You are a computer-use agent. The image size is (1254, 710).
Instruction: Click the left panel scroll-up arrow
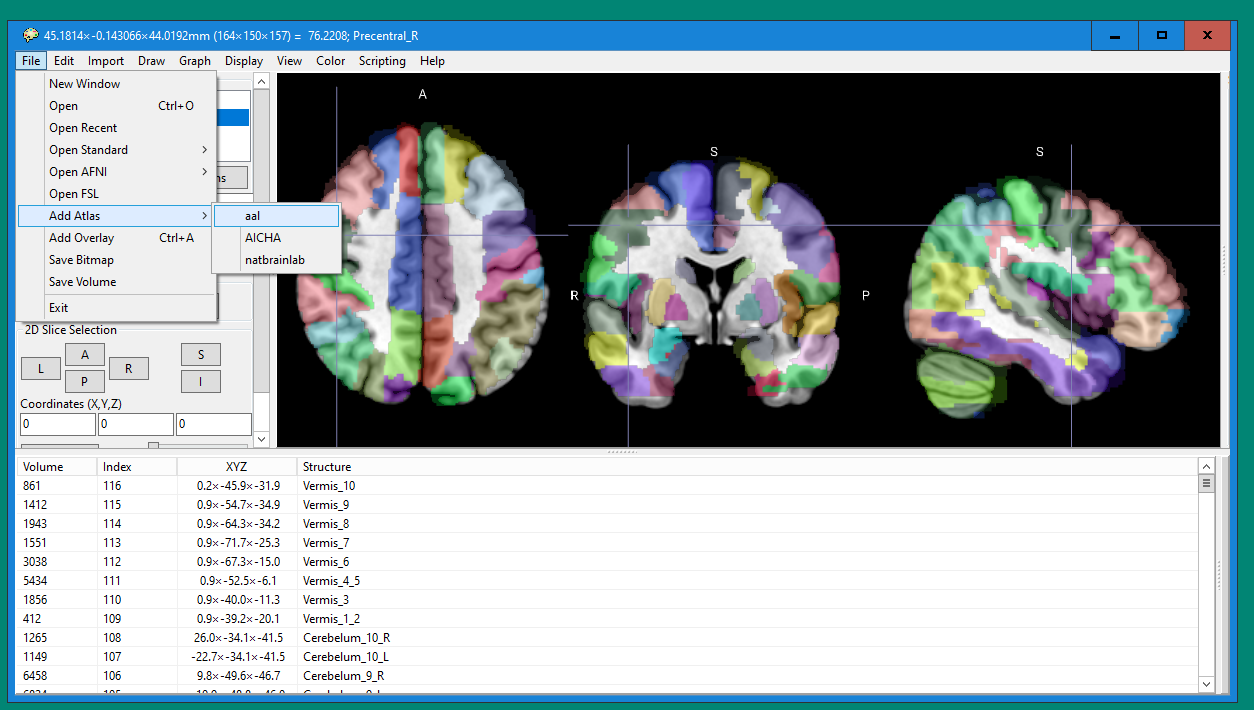pos(261,82)
